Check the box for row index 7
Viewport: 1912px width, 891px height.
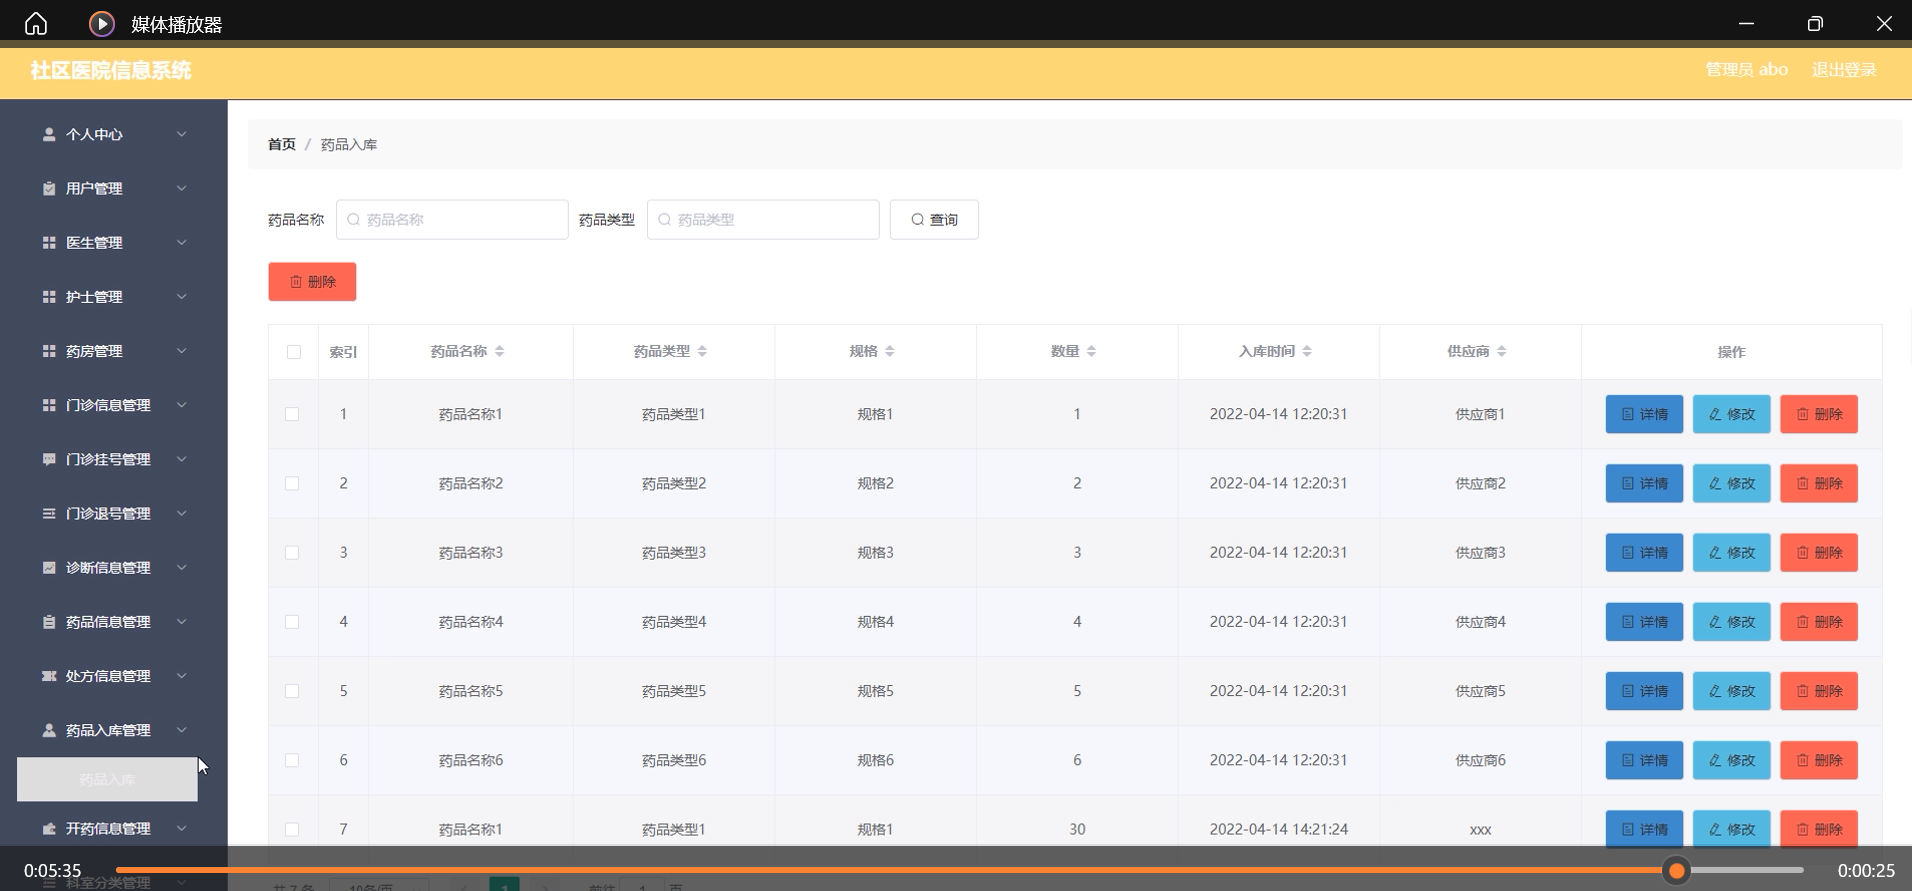pyautogui.click(x=292, y=829)
